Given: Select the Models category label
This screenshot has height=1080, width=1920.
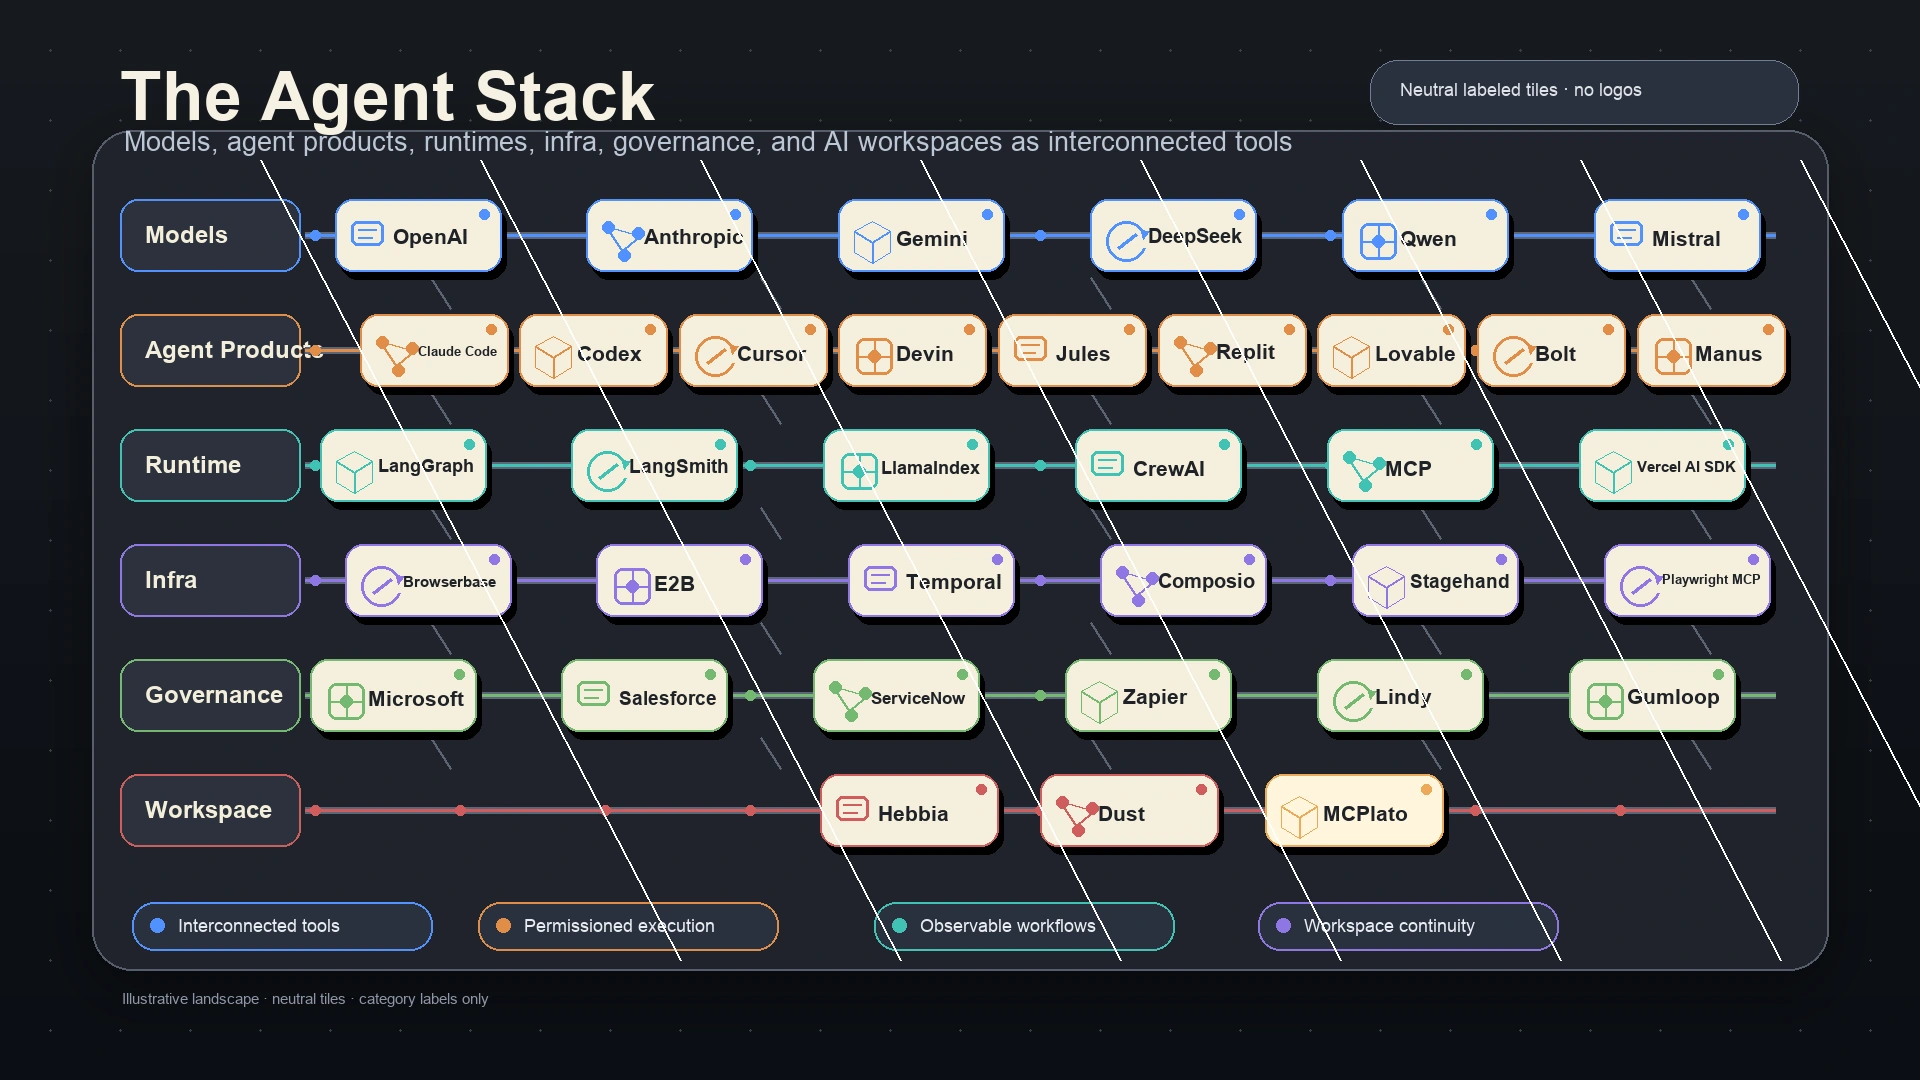Looking at the screenshot, I should [x=210, y=235].
